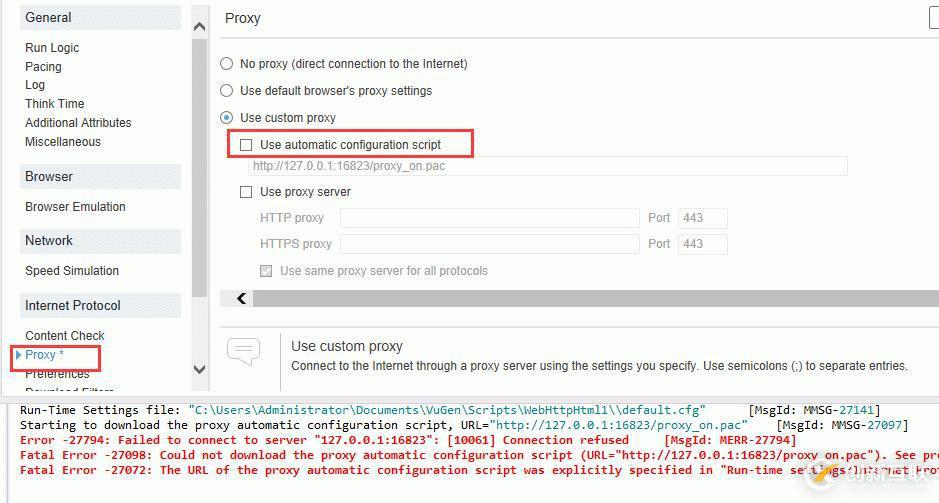Open the Pacing settings page
939x503 pixels.
(x=43, y=67)
